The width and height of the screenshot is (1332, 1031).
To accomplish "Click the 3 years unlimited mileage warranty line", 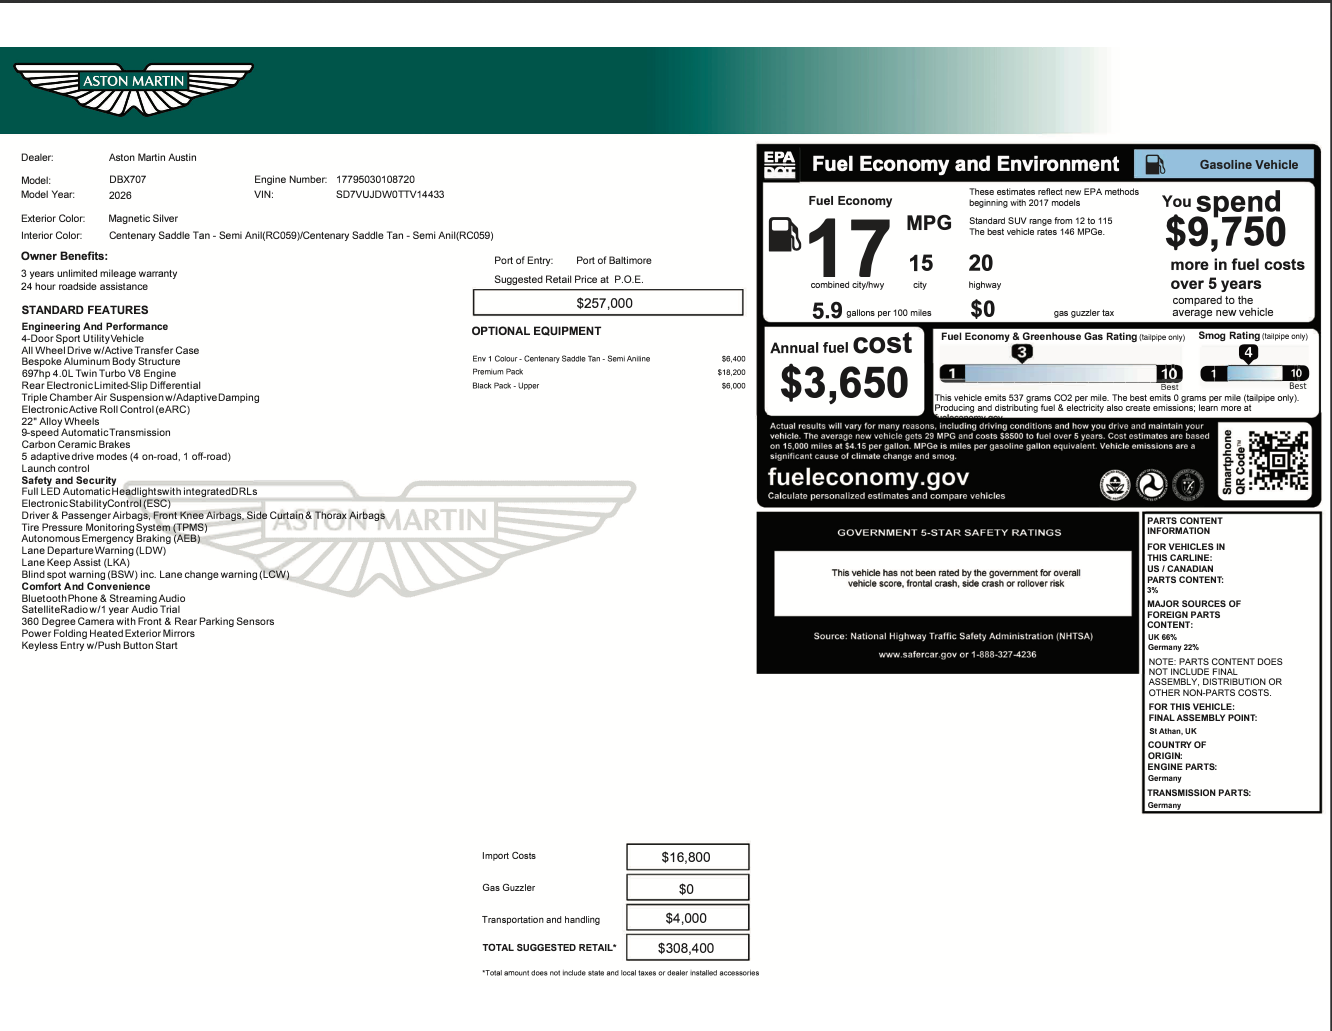I will point(99,273).
